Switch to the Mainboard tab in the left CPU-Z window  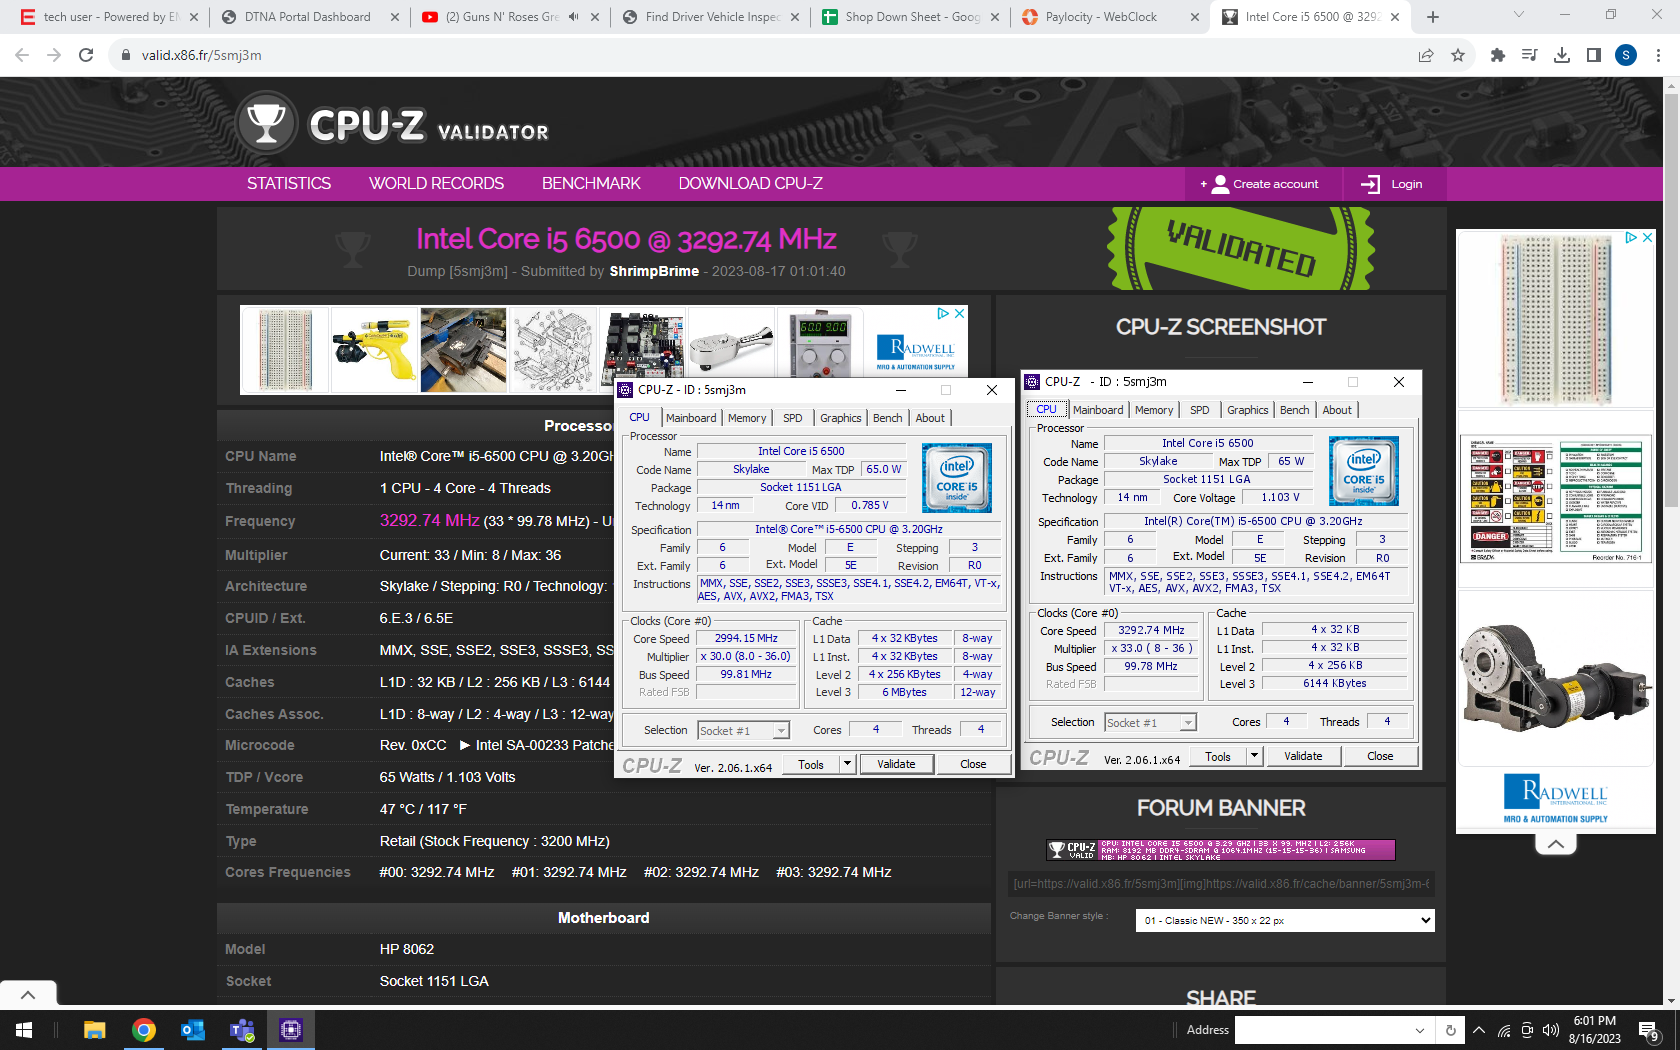coord(691,418)
